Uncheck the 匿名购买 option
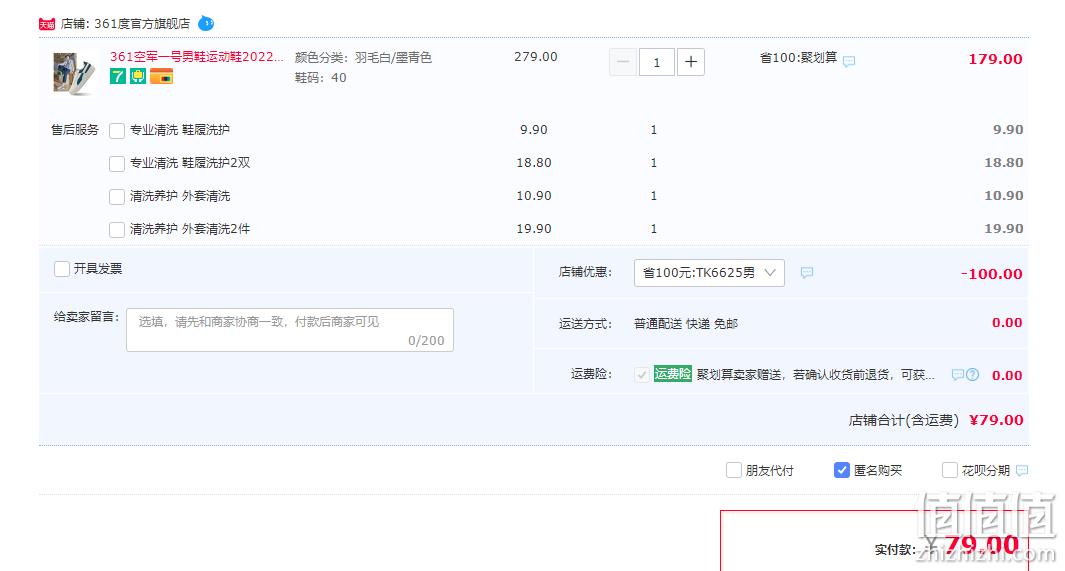This screenshot has height=571, width=1065. pyautogui.click(x=842, y=470)
